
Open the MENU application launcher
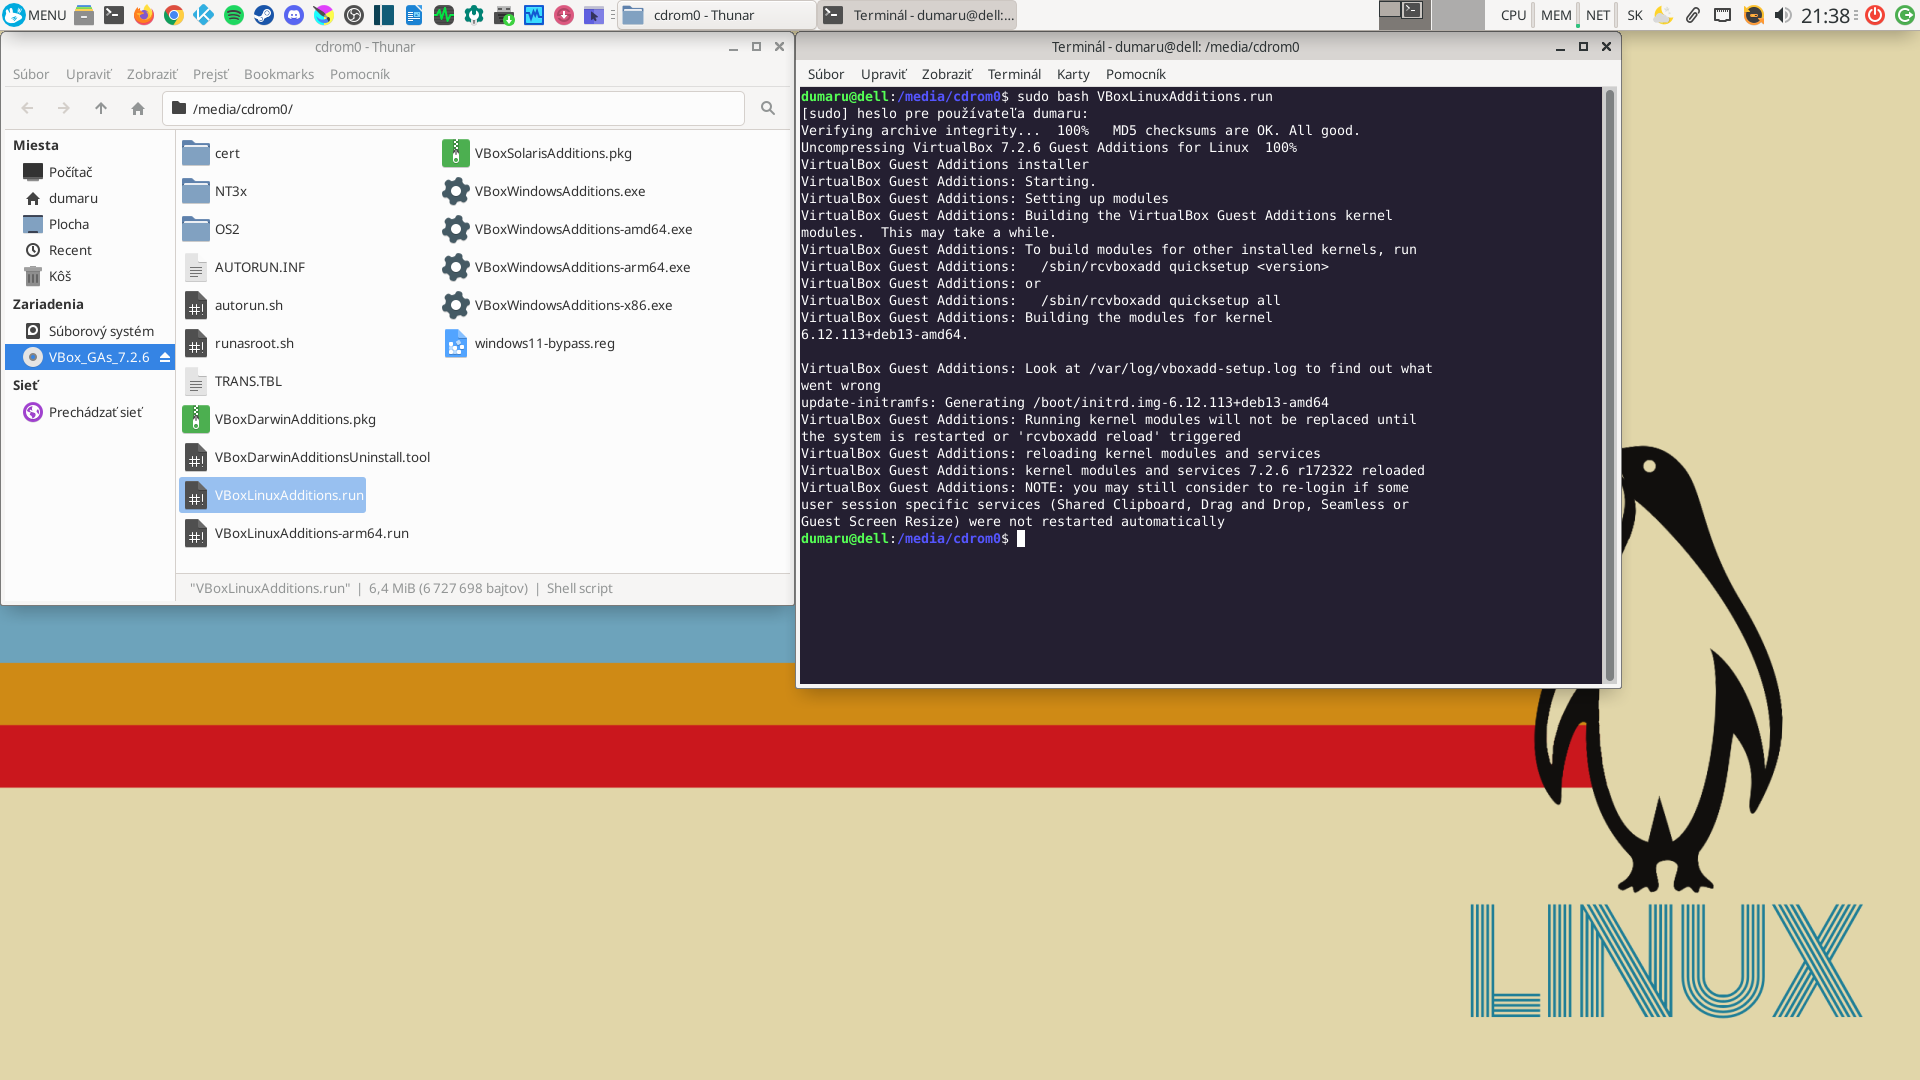pyautogui.click(x=34, y=15)
